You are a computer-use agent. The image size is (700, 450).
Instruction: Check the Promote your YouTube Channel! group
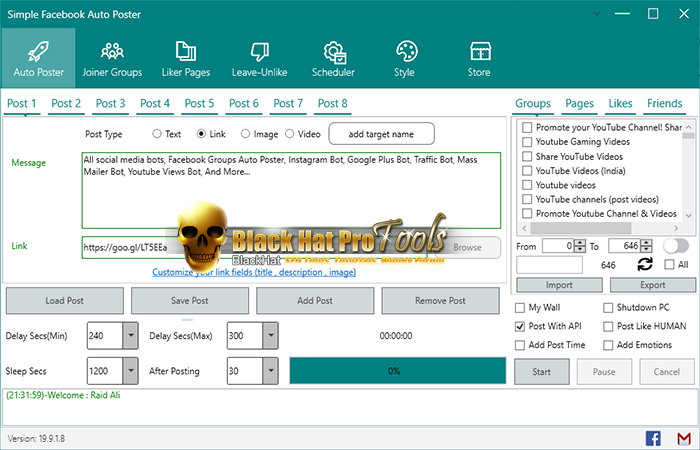point(527,128)
